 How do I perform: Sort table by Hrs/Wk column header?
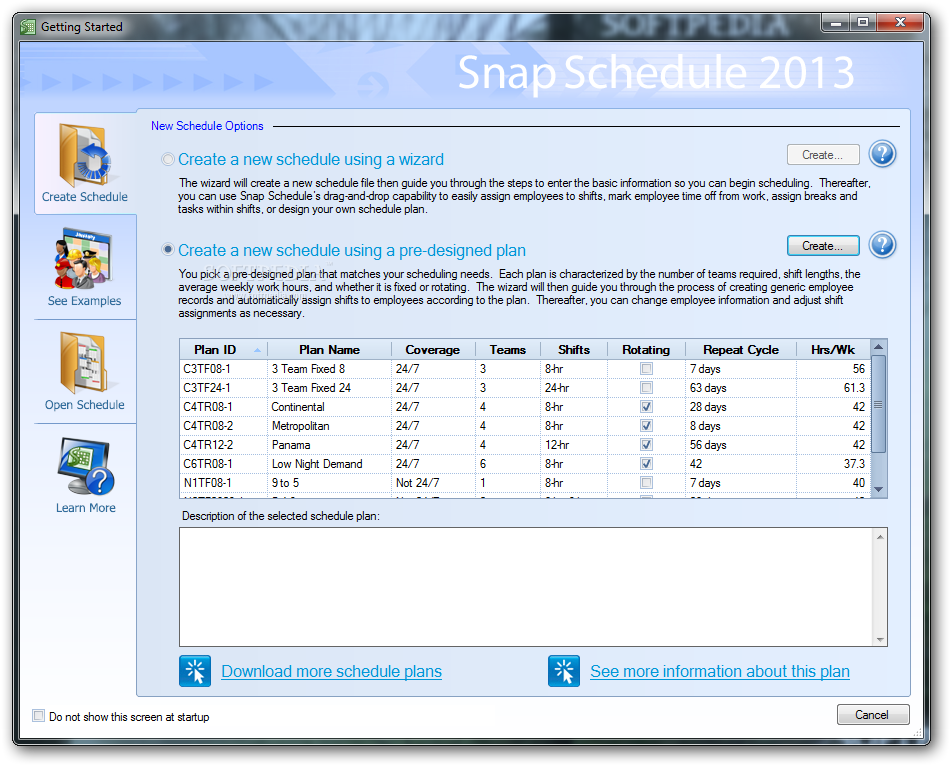coord(833,349)
